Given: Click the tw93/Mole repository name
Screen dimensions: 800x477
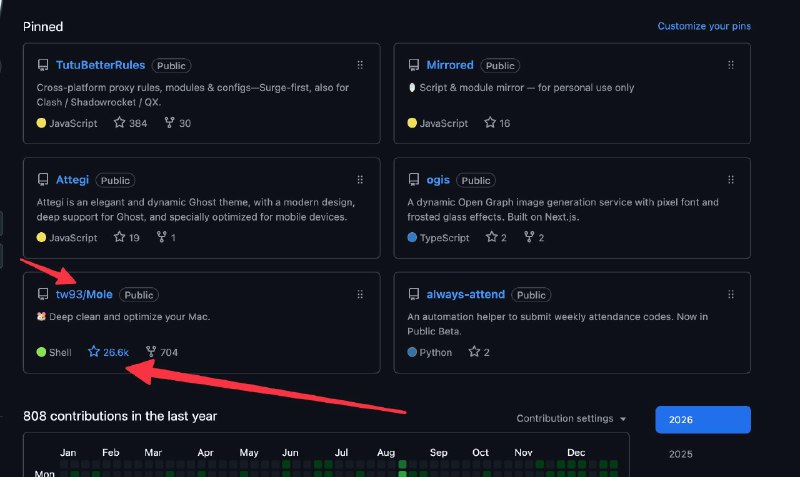Looking at the screenshot, I should point(84,295).
